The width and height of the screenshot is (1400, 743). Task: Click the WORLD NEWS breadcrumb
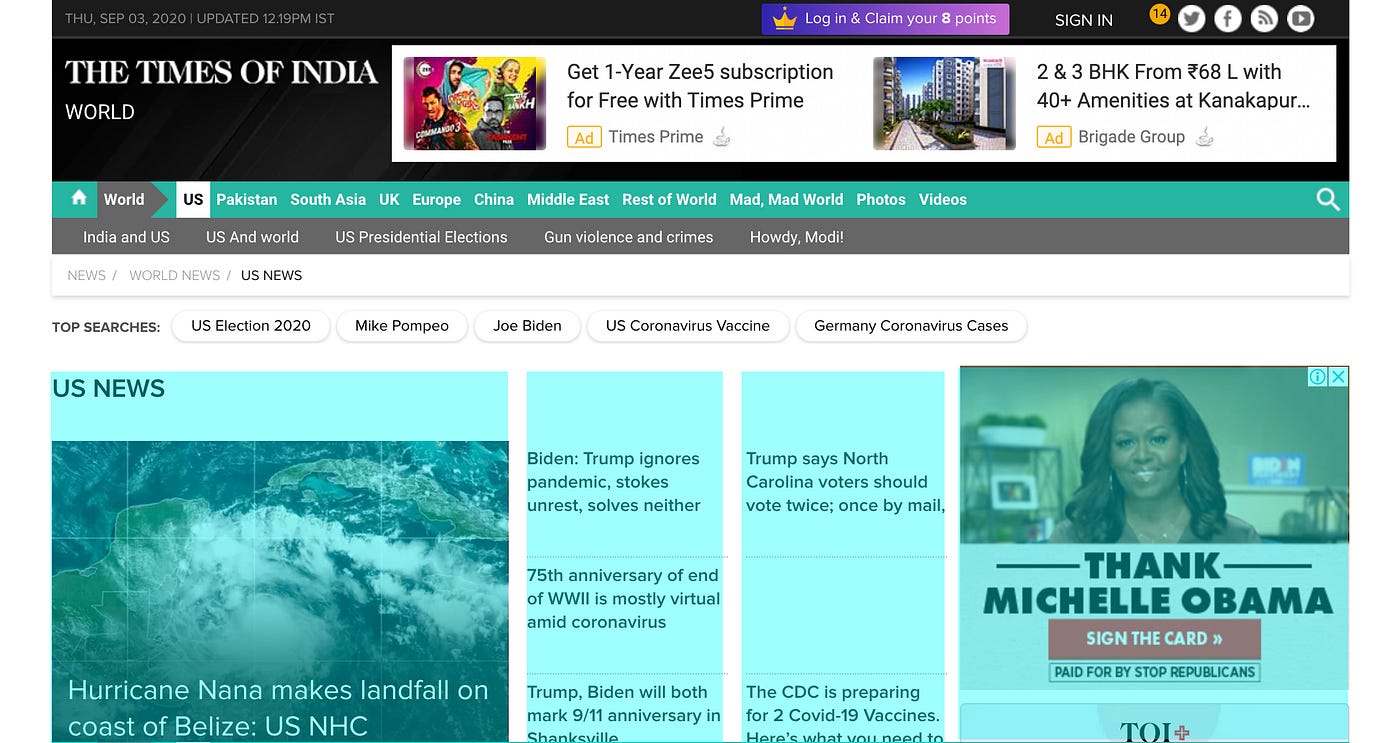point(174,275)
